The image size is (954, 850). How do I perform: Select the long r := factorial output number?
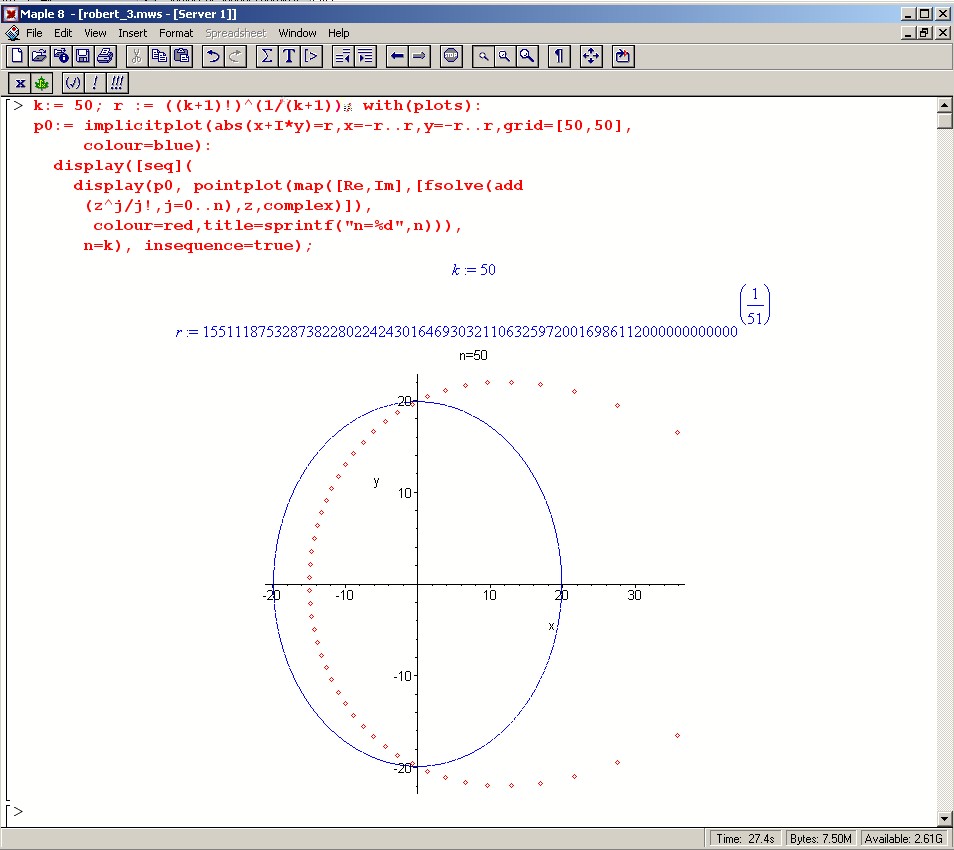pos(470,332)
